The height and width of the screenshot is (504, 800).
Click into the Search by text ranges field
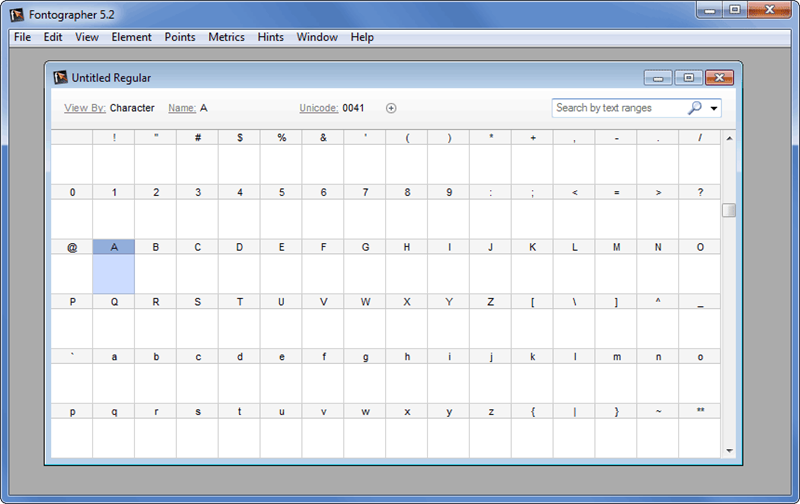pos(617,108)
